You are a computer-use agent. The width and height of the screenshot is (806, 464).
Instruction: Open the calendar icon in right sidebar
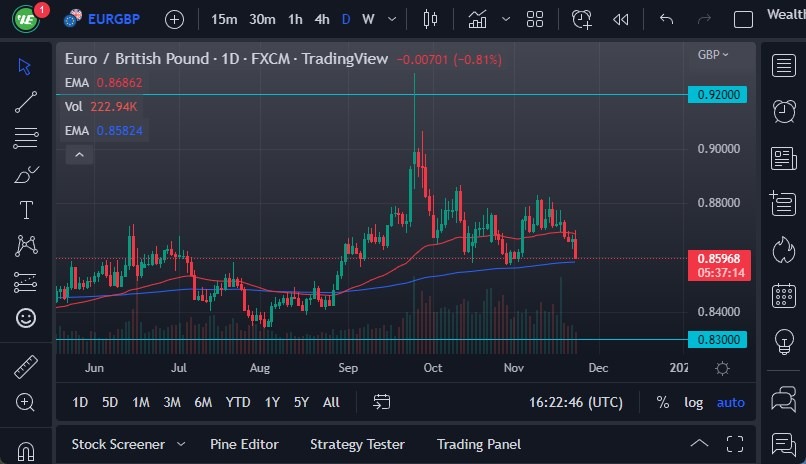(x=784, y=295)
